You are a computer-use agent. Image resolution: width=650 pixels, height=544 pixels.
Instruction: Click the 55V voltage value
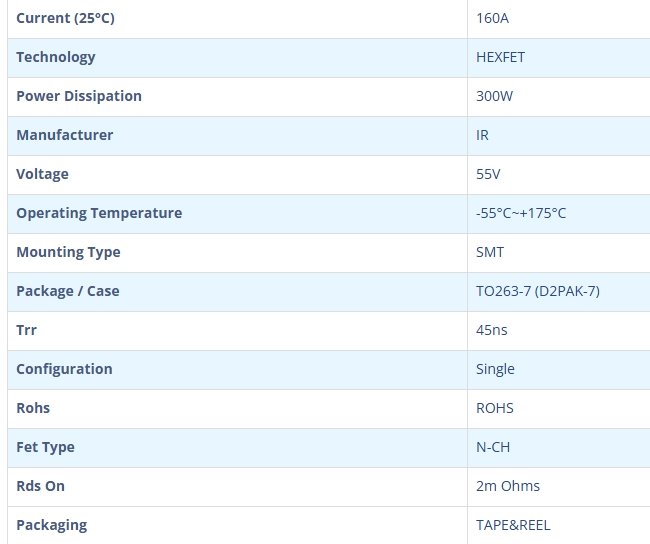488,174
